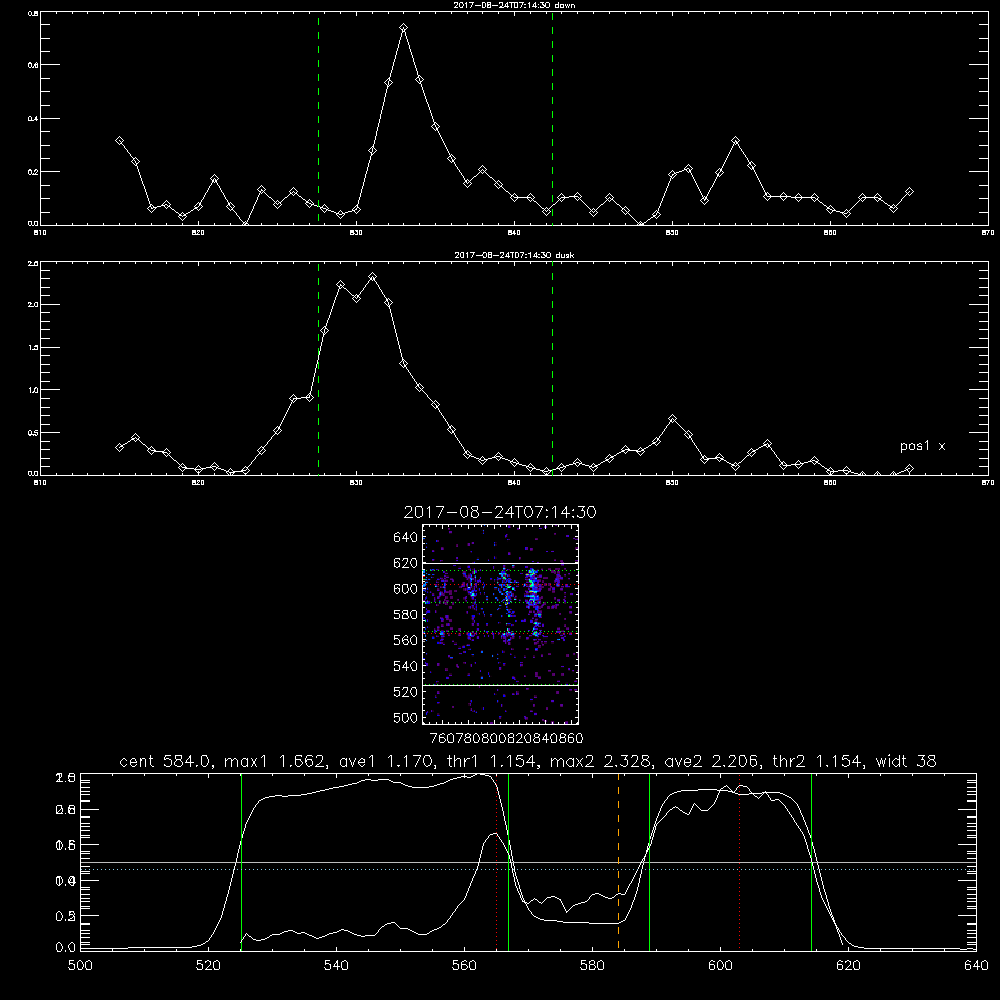Click the highest peak marker in dawn plot
Image resolution: width=1000 pixels, height=1000 pixels.
click(x=403, y=28)
